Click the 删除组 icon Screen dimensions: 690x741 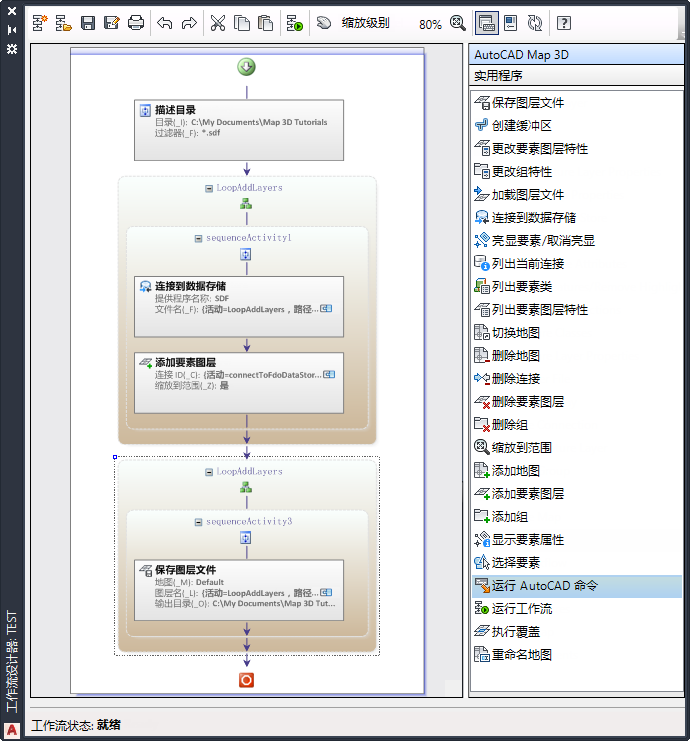[x=482, y=424]
